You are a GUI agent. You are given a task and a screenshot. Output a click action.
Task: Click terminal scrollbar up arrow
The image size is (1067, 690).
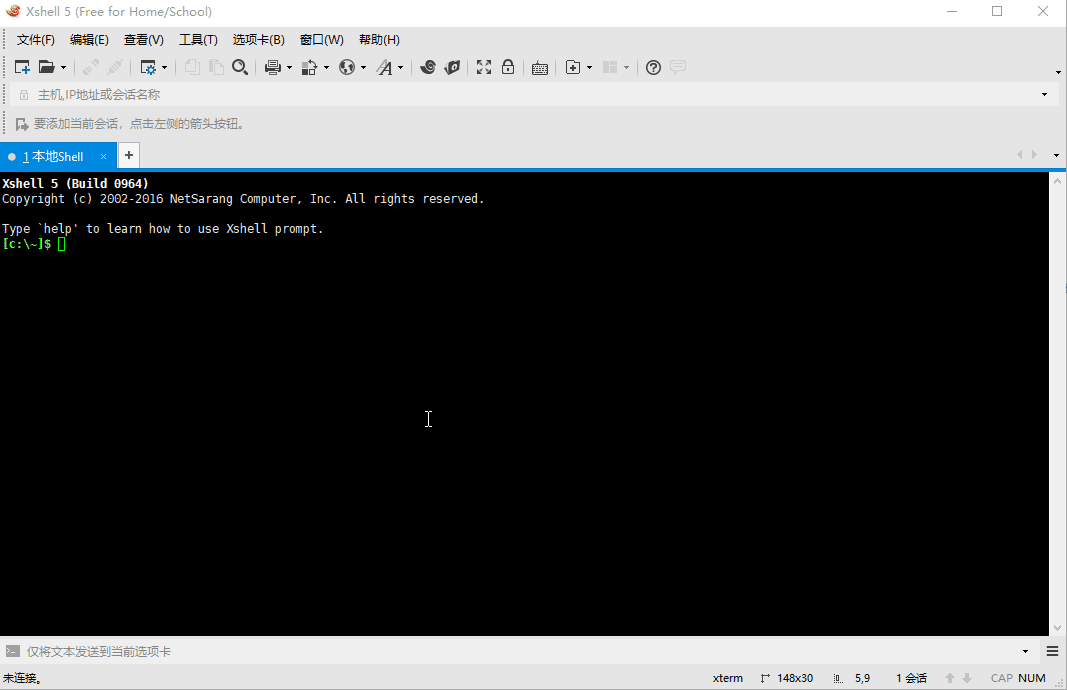point(1057,180)
